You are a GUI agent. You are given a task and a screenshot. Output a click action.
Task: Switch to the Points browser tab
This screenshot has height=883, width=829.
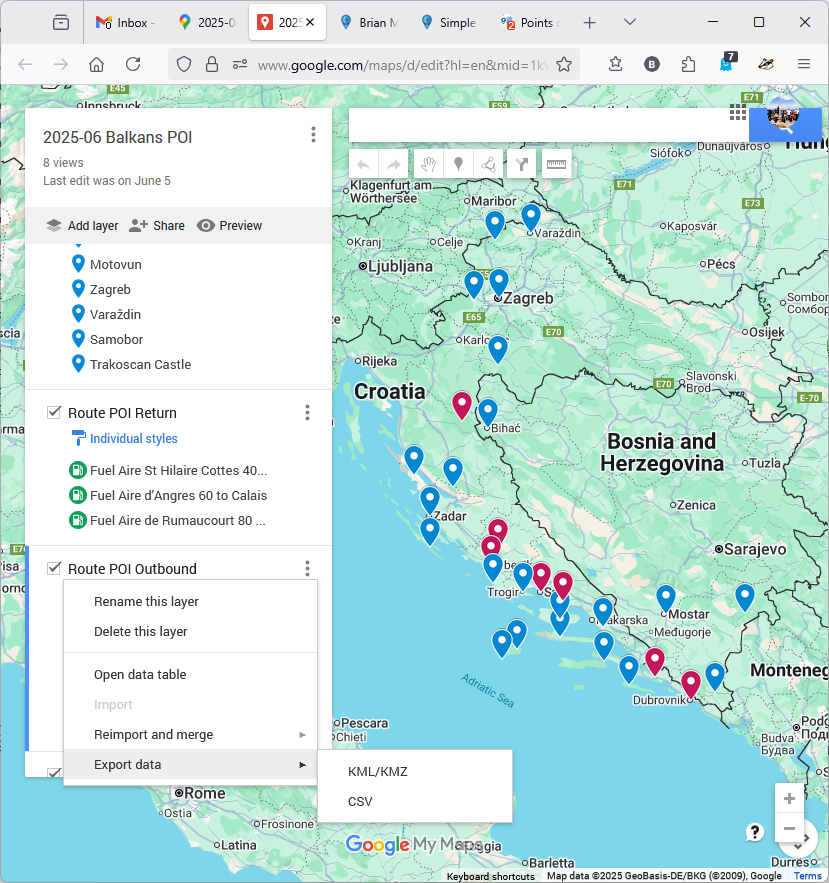pos(530,23)
